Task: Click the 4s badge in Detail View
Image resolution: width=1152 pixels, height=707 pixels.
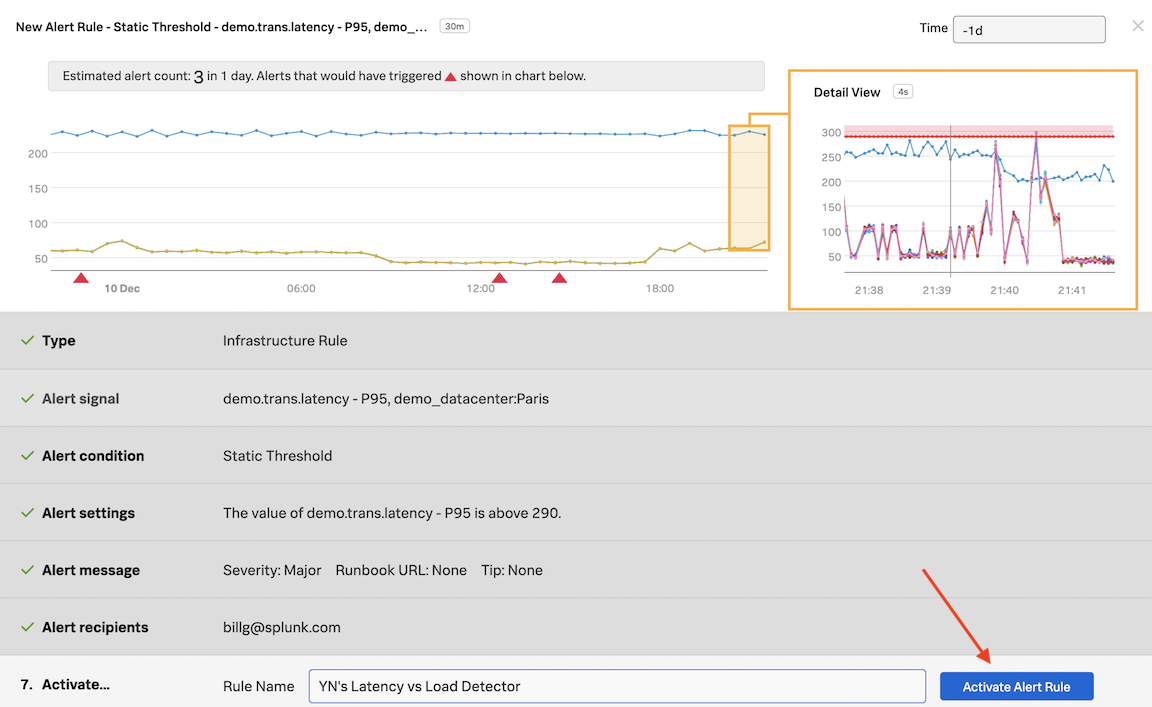Action: pyautogui.click(x=903, y=92)
